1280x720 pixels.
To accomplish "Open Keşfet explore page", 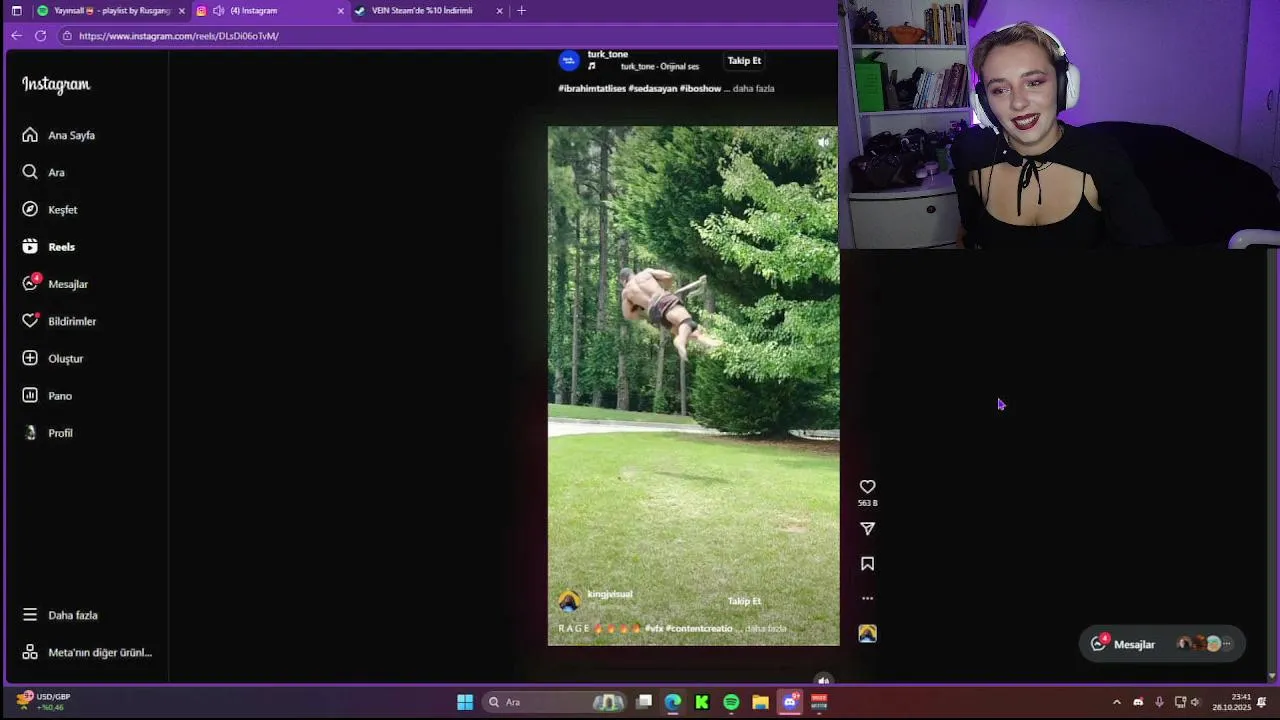I will click(50, 210).
